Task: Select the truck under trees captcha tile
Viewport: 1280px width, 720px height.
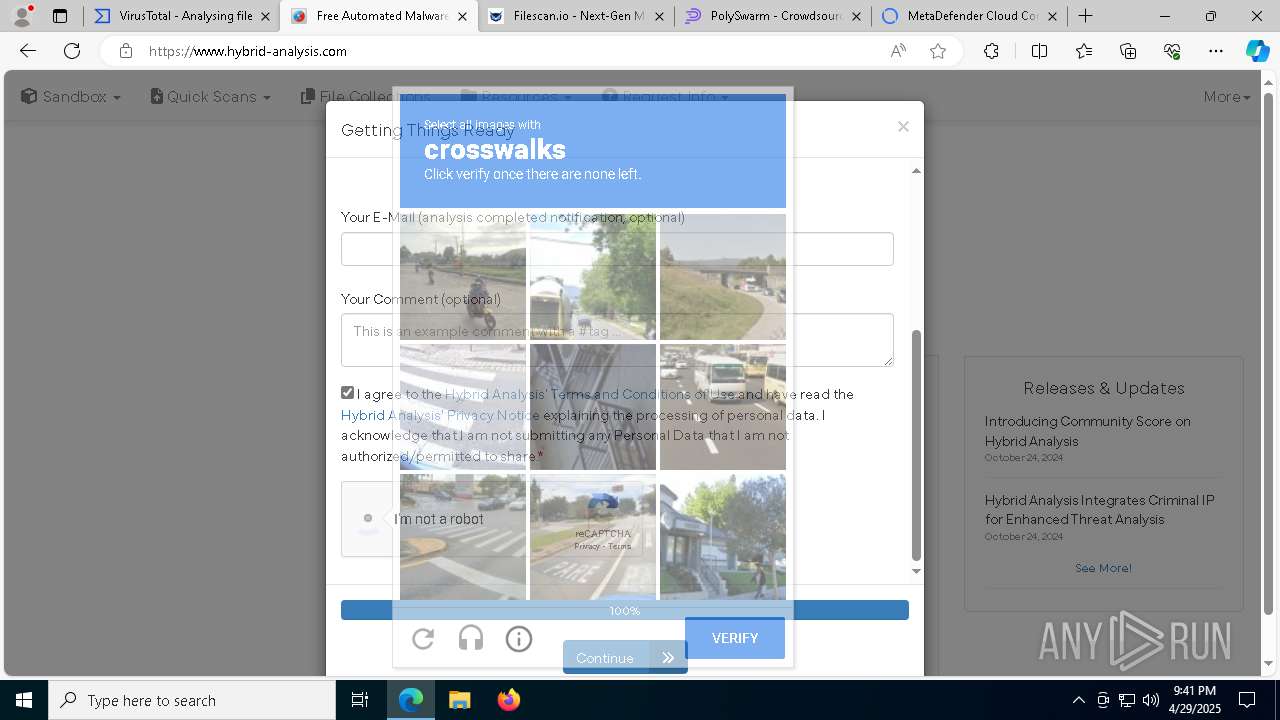Action: click(593, 277)
